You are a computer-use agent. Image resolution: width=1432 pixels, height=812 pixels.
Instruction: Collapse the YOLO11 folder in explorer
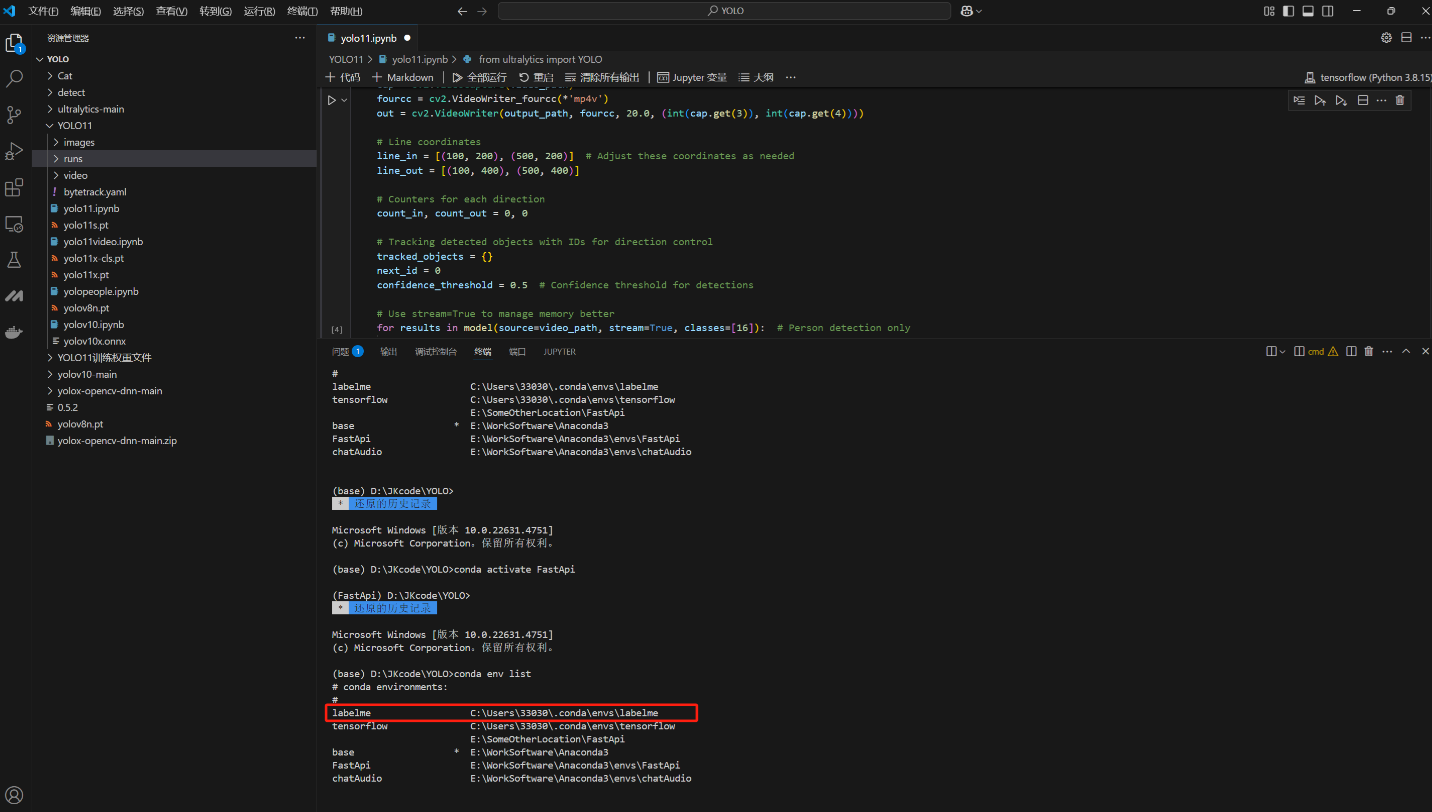tap(74, 126)
